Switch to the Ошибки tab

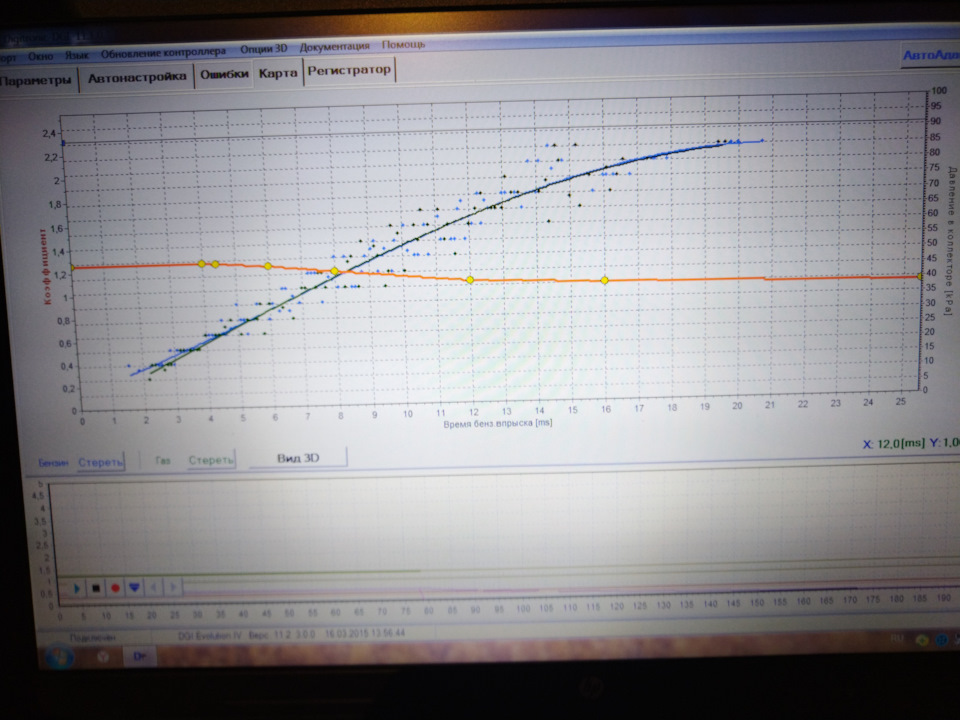coord(224,74)
